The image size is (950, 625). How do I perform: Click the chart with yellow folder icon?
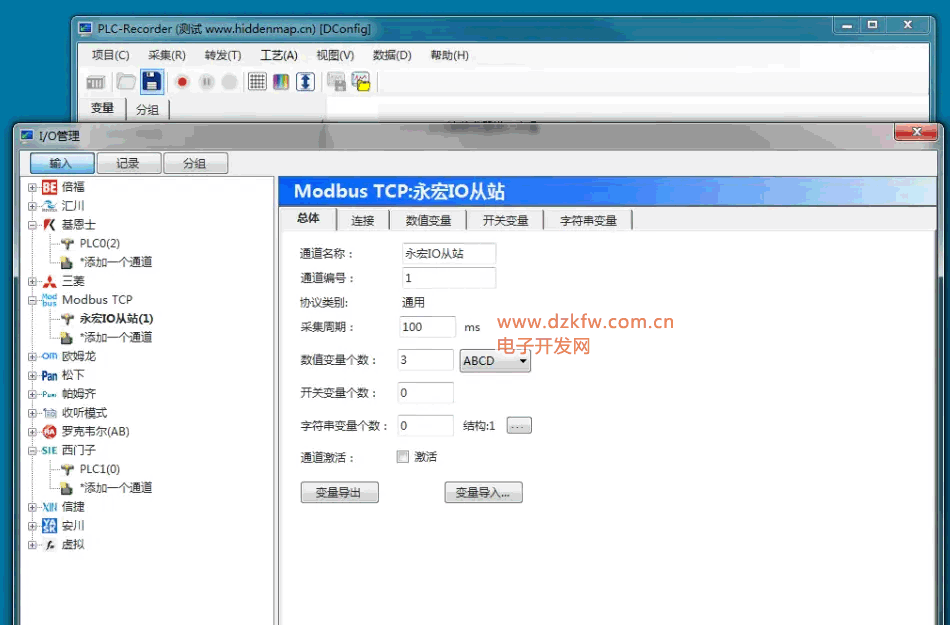361,82
